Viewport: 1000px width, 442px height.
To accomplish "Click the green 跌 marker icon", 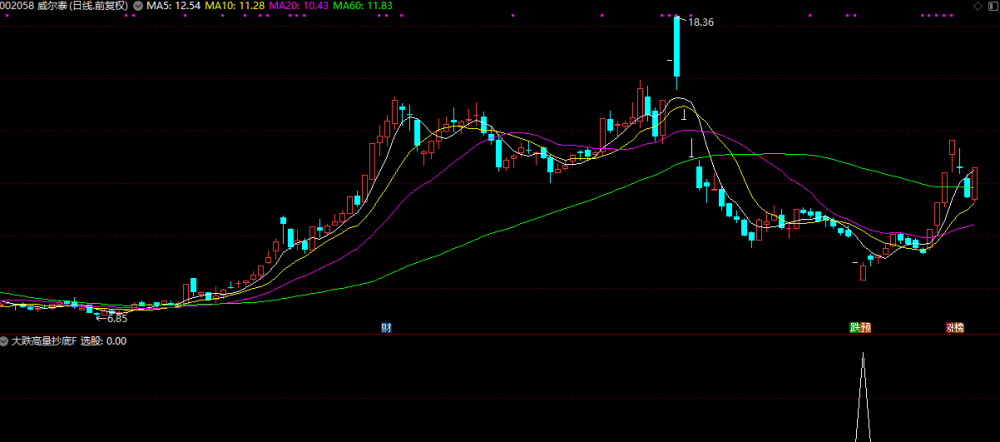I will 855,328.
